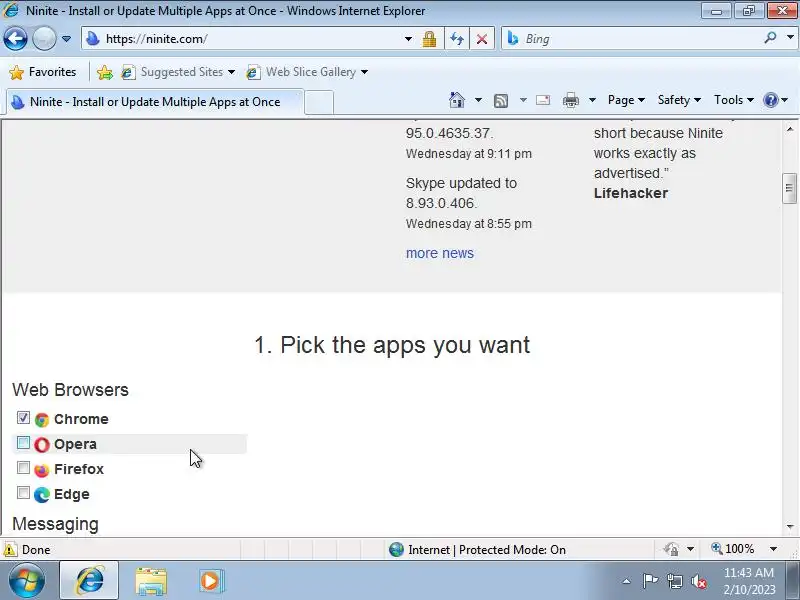Screen dimensions: 800x600
Task: Expand the address bar URL dropdown
Action: point(408,39)
